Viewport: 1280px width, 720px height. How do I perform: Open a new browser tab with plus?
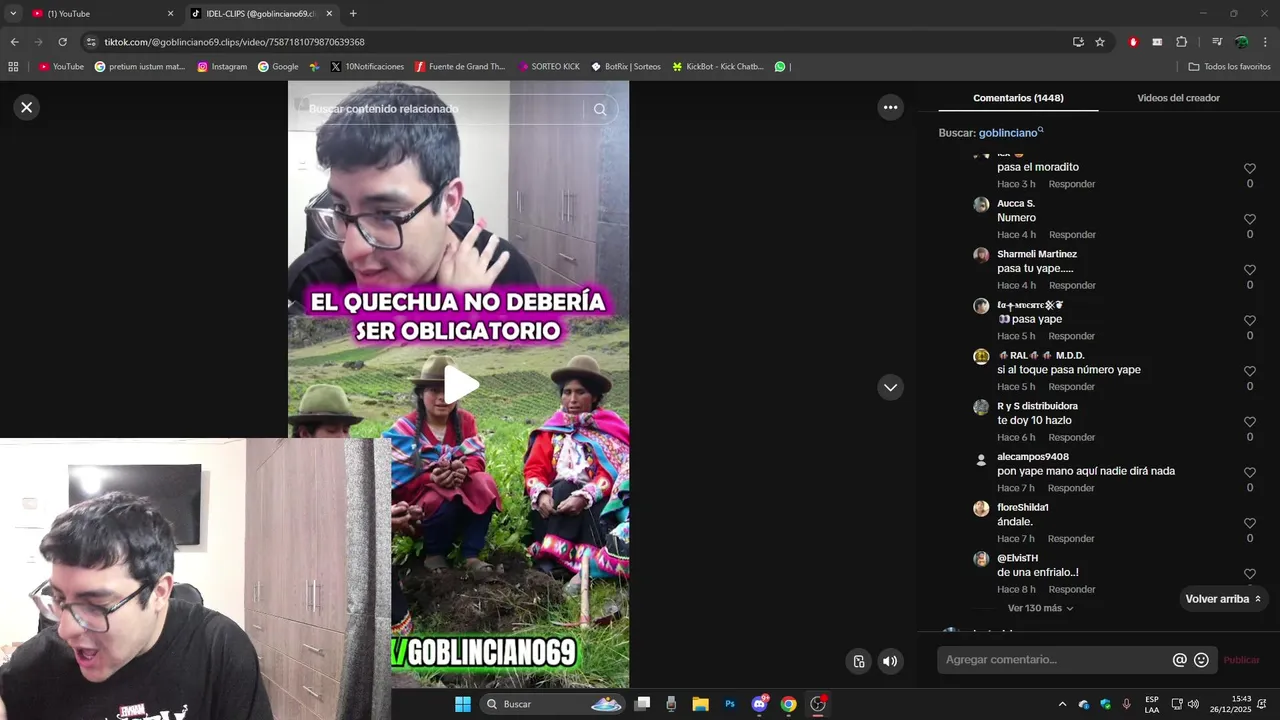pos(353,14)
